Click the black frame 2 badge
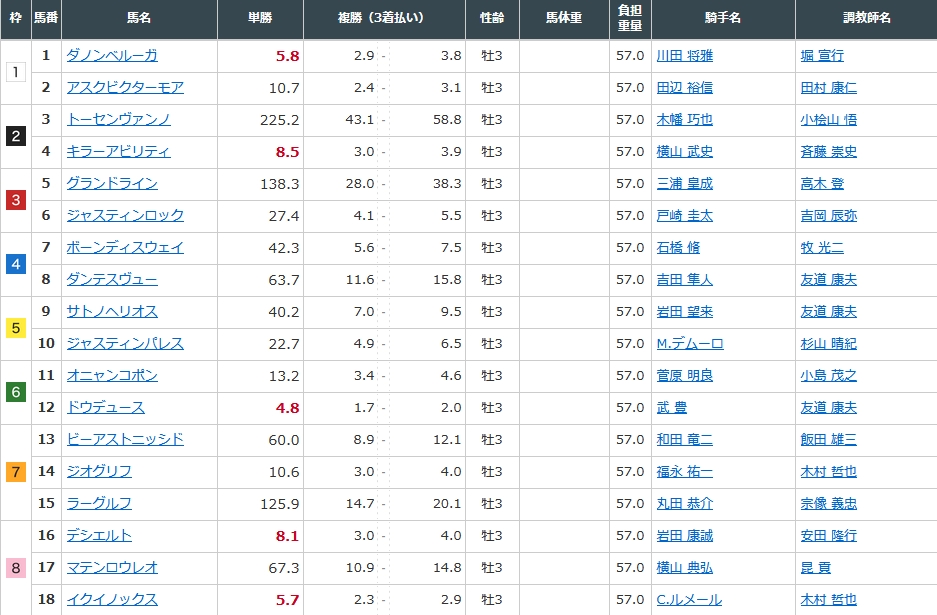The height and width of the screenshot is (615, 937). [15, 136]
